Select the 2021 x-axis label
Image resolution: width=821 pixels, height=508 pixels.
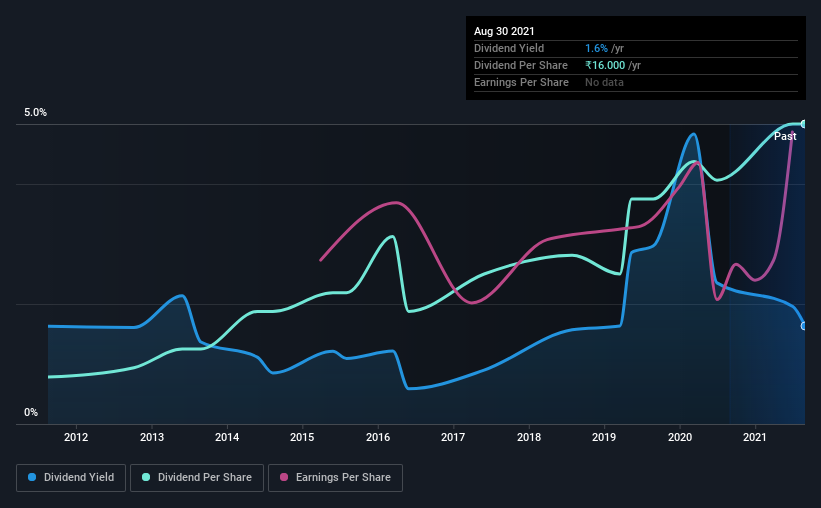click(x=755, y=437)
